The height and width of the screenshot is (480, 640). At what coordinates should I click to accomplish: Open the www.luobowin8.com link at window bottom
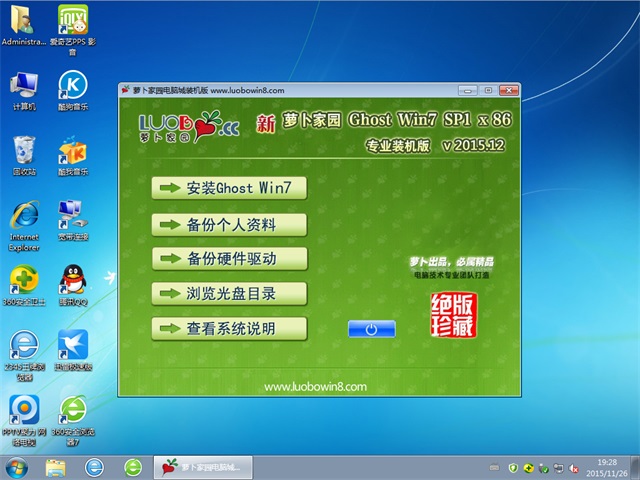(315, 386)
